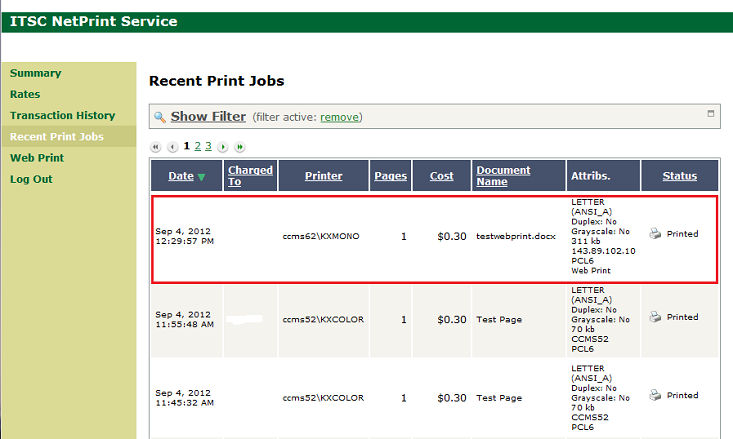Image resolution: width=733 pixels, height=439 pixels.
Task: Go to Summary in the sidebar
Action: (x=36, y=73)
